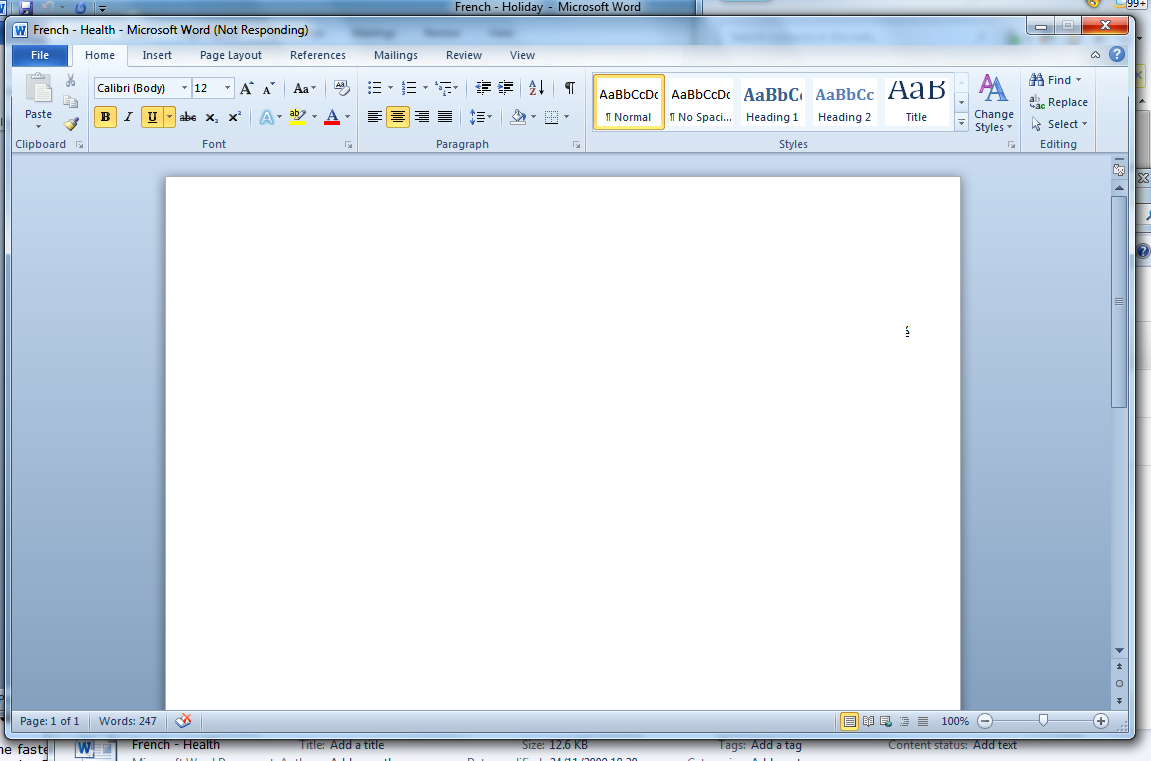This screenshot has width=1151, height=761.
Task: Toggle Italic formatting
Action: point(128,117)
